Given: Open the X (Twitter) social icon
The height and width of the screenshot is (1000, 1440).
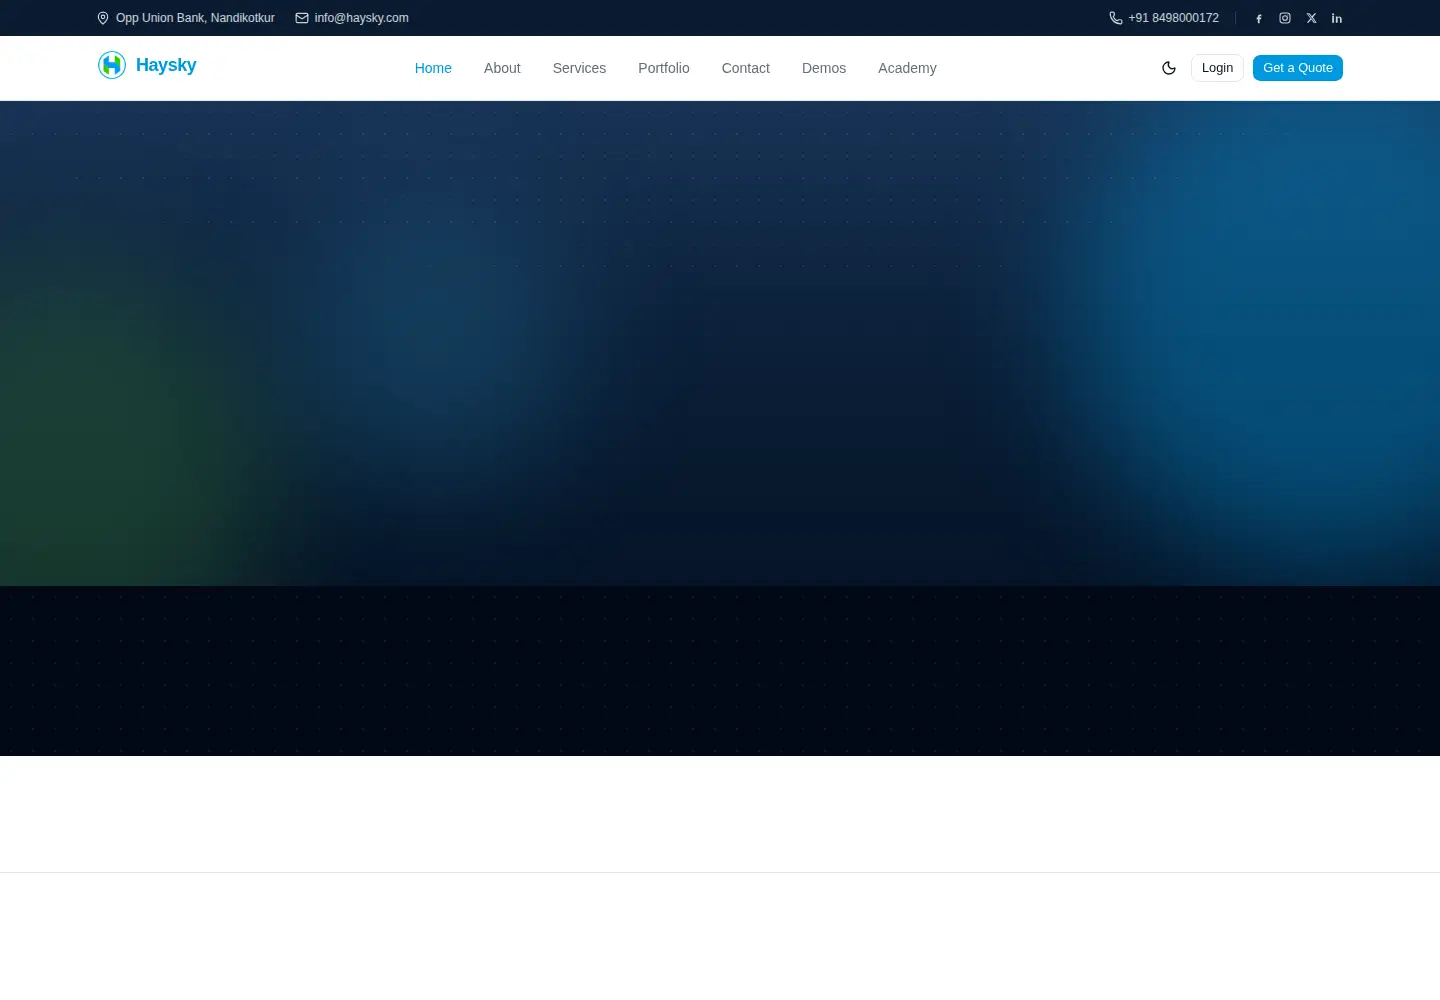Looking at the screenshot, I should pos(1311,18).
